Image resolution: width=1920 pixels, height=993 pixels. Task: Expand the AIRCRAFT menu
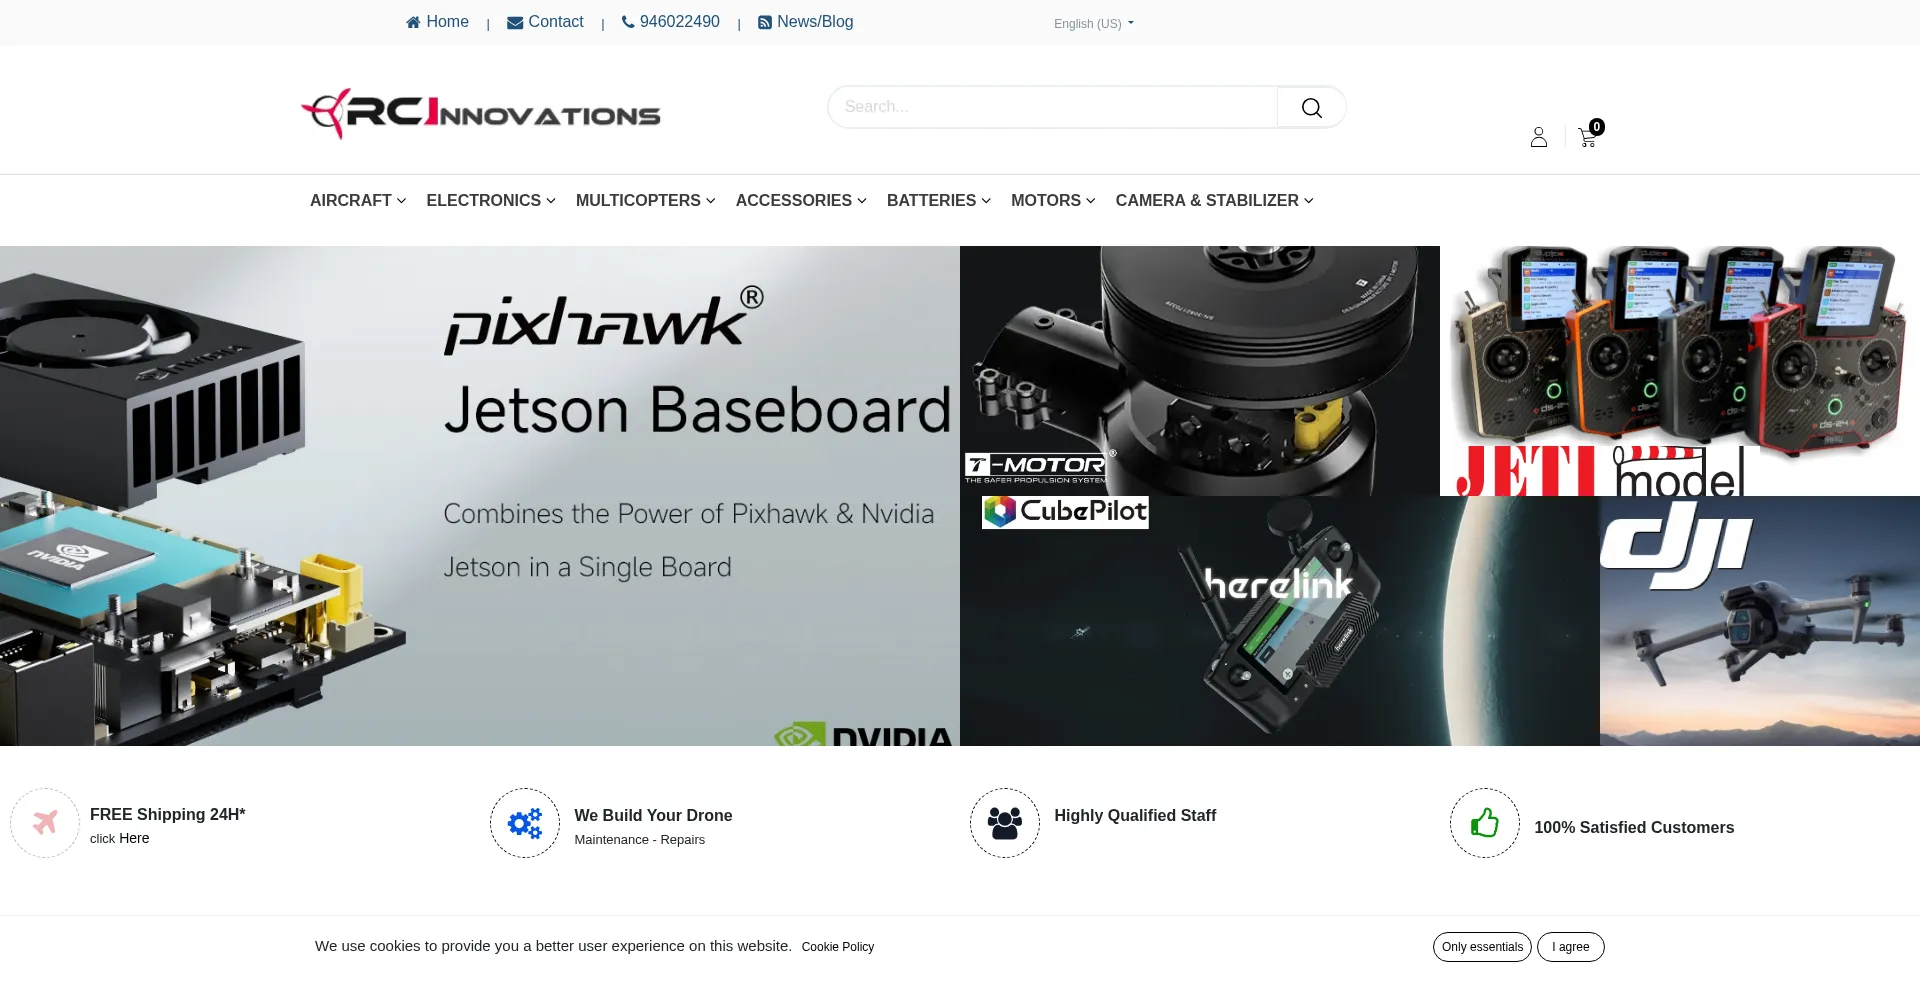click(358, 200)
